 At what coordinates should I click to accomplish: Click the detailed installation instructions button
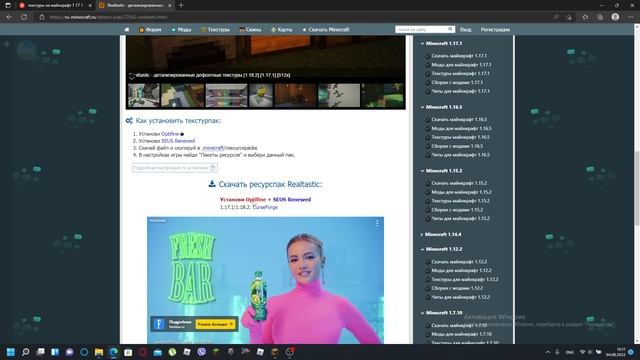click(175, 168)
